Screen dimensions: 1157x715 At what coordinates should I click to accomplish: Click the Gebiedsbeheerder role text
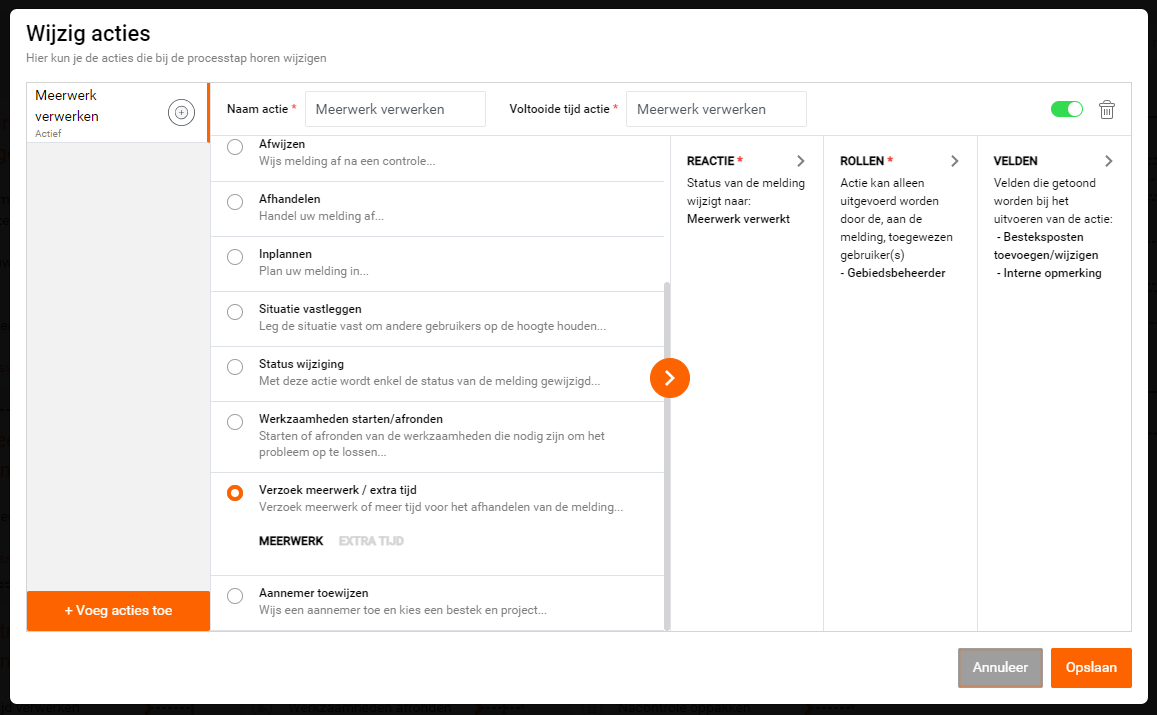896,273
